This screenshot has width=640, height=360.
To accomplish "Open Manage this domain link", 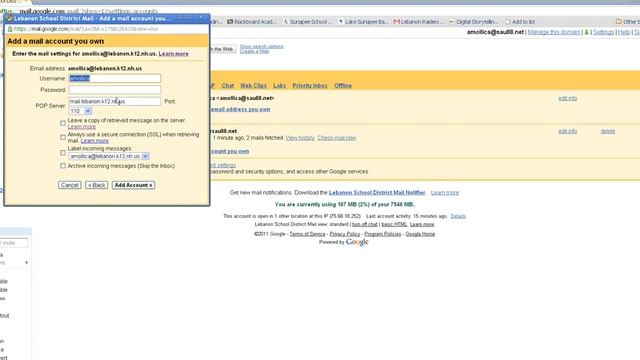I will 553,32.
